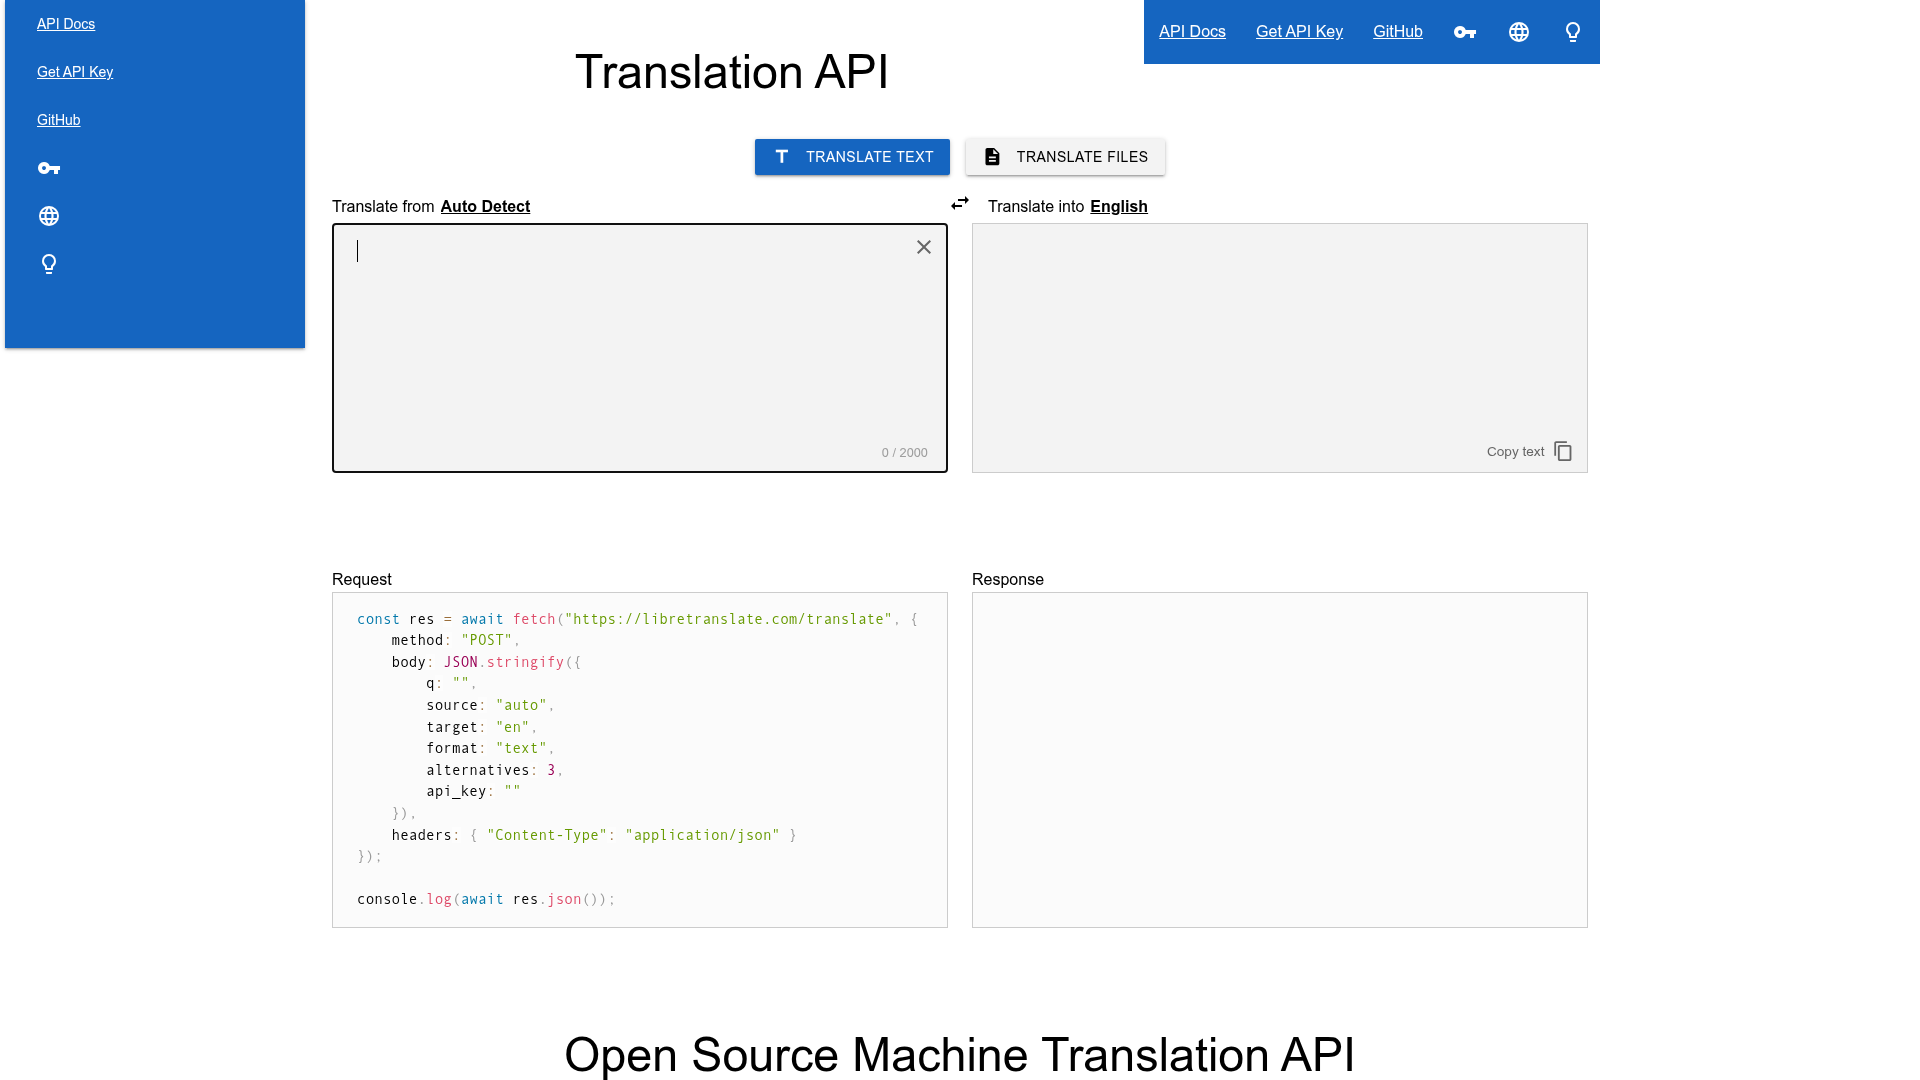Viewport: 1920px width, 1080px height.
Task: Click the 'Response' section label
Action: coord(1008,580)
